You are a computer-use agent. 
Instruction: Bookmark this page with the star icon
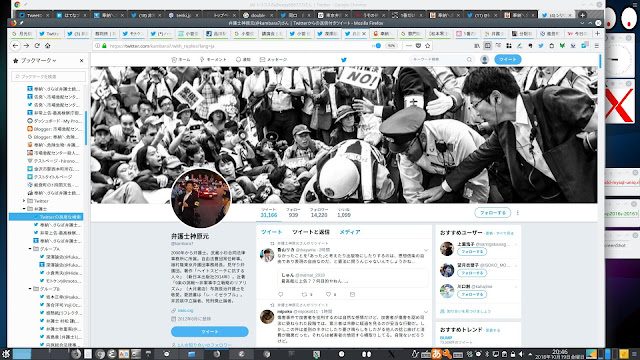pyautogui.click(x=427, y=46)
